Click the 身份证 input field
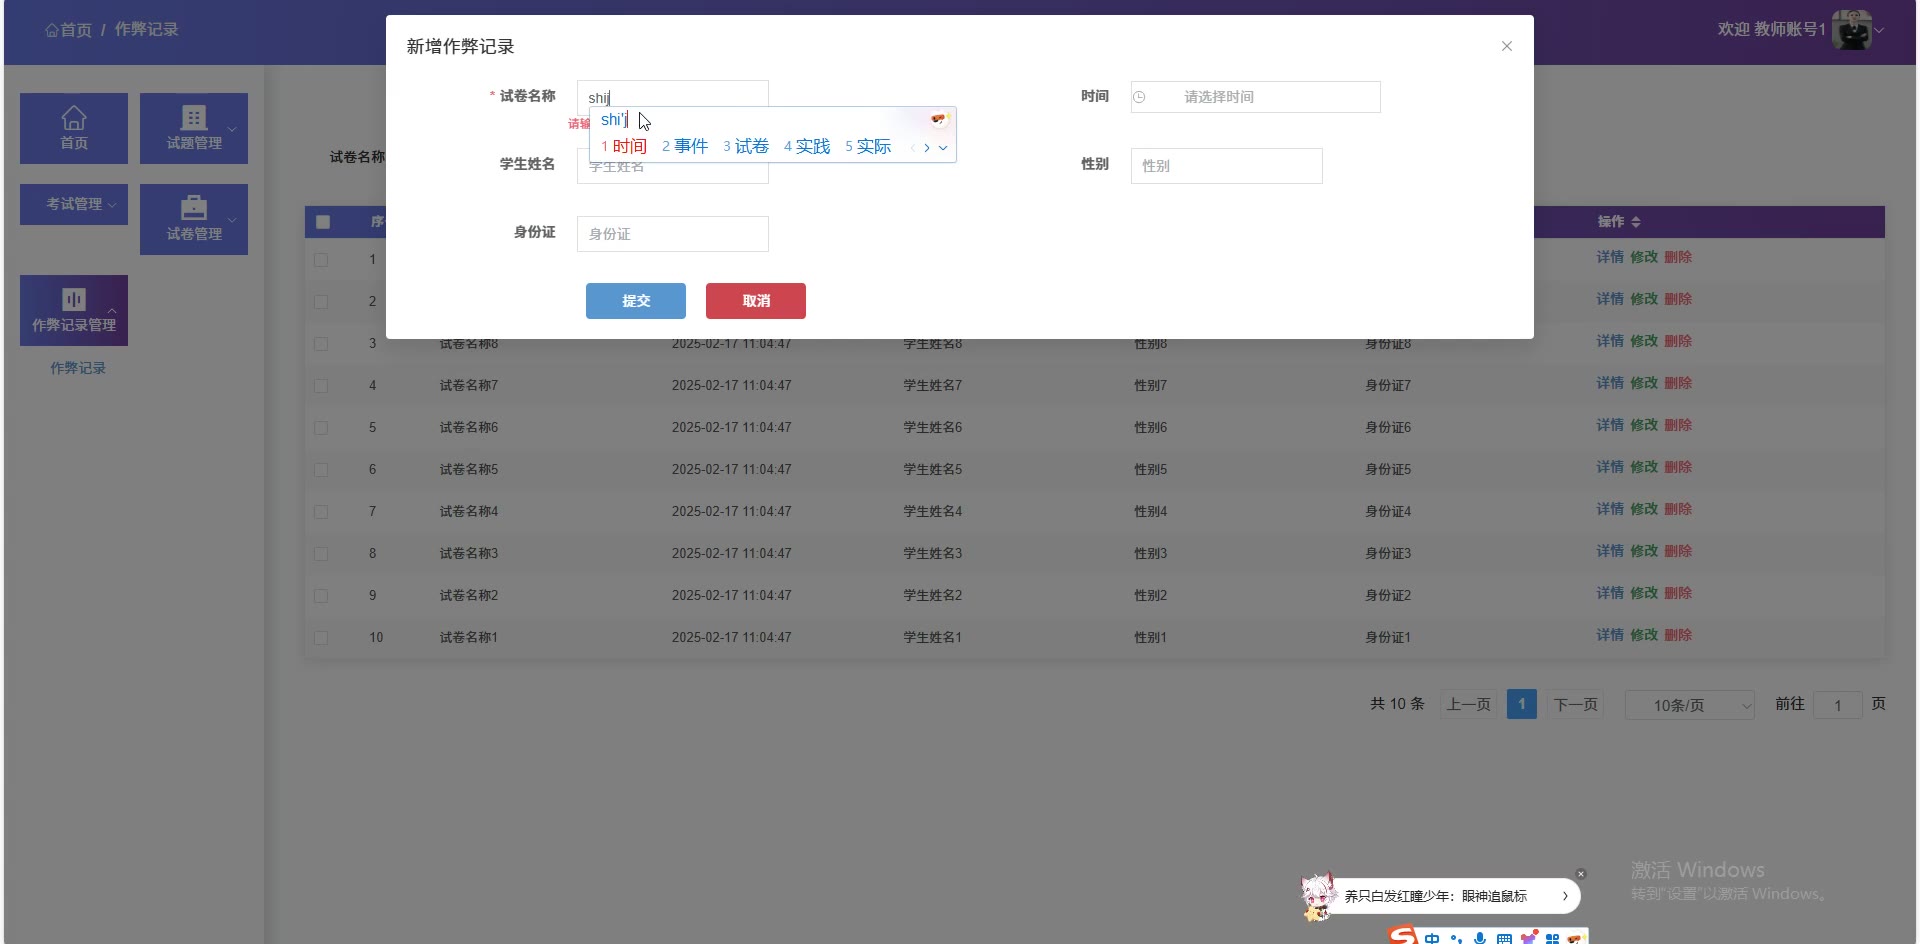 tap(672, 234)
